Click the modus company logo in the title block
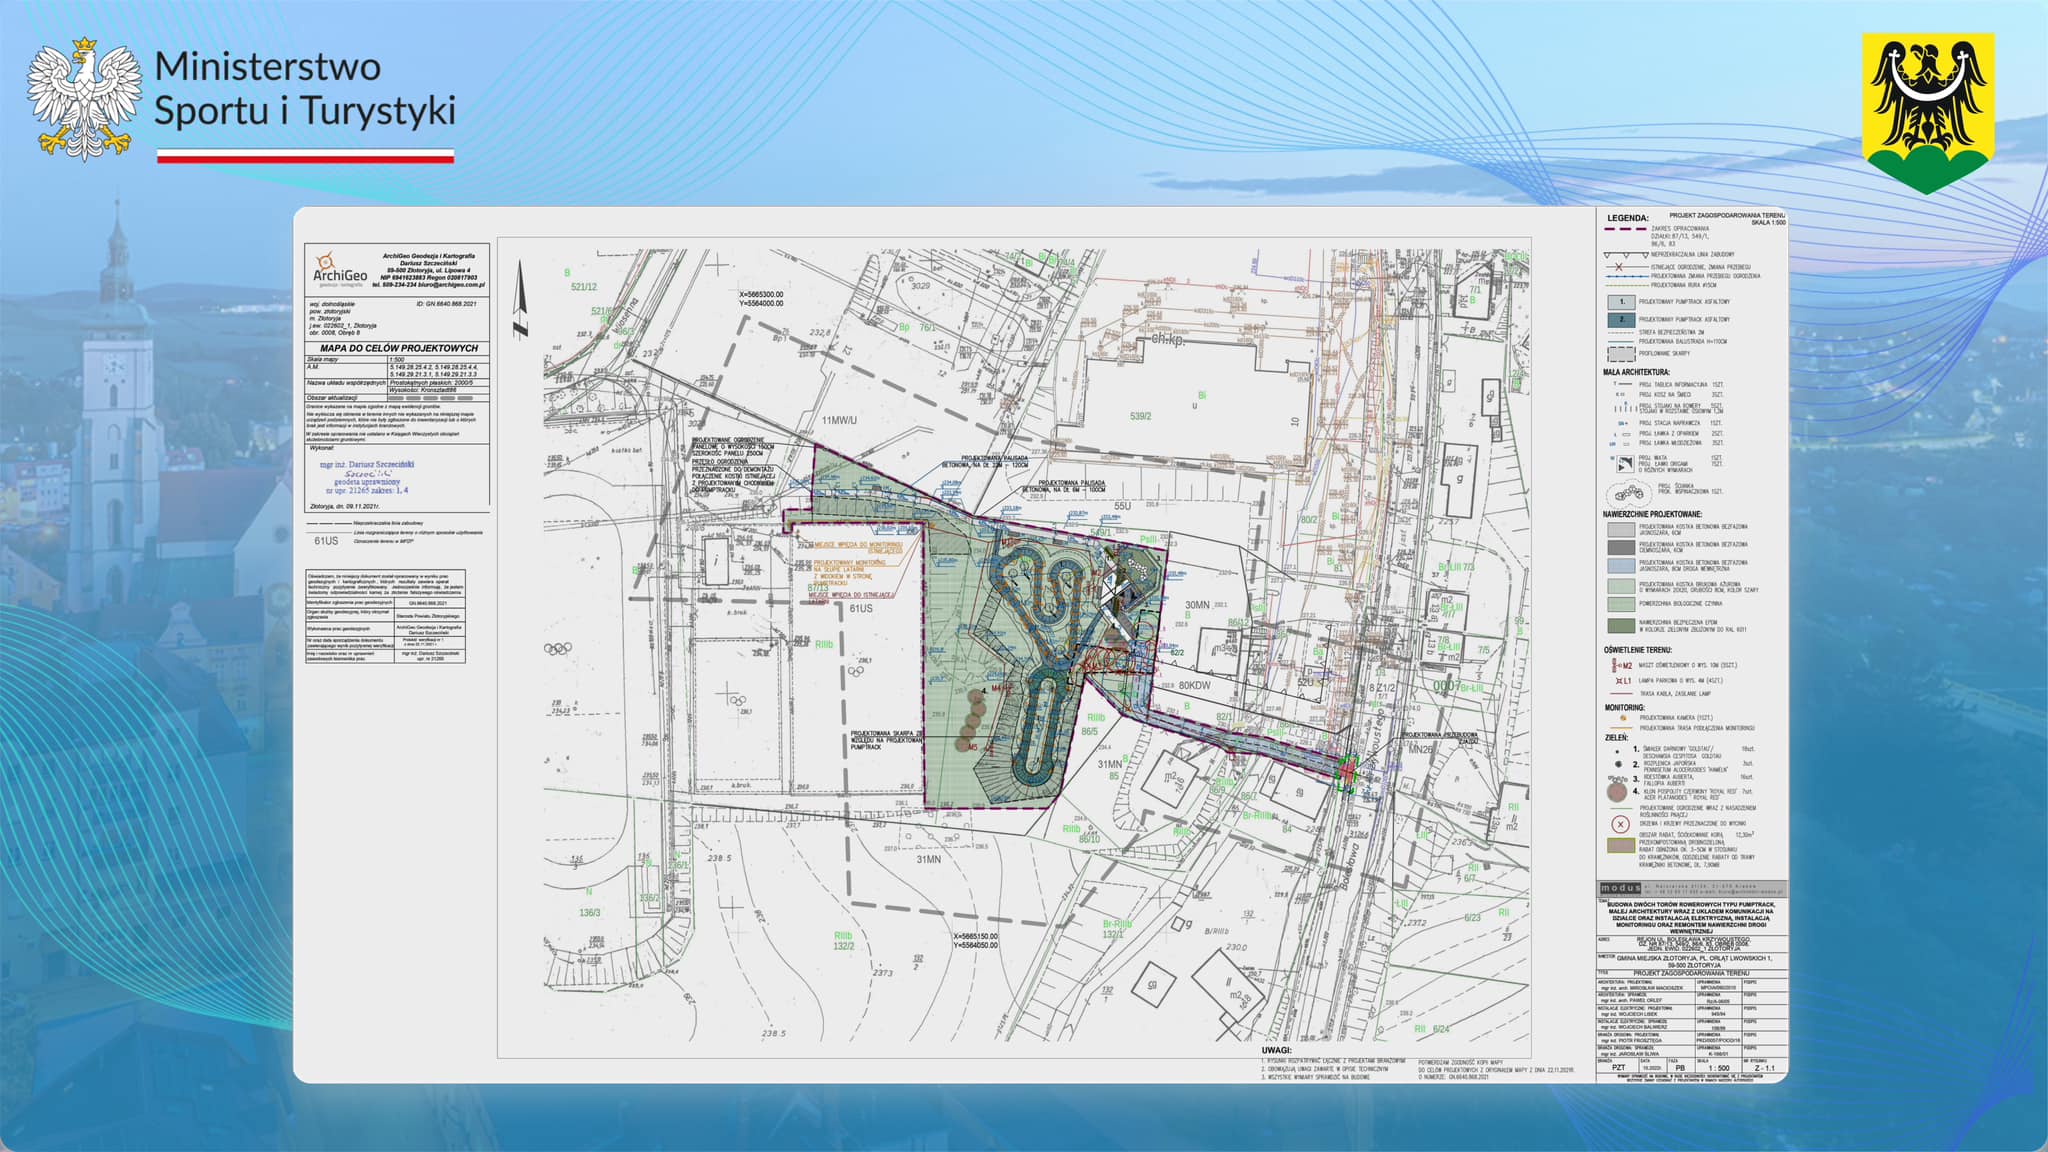The width and height of the screenshot is (2048, 1152). pos(1620,888)
